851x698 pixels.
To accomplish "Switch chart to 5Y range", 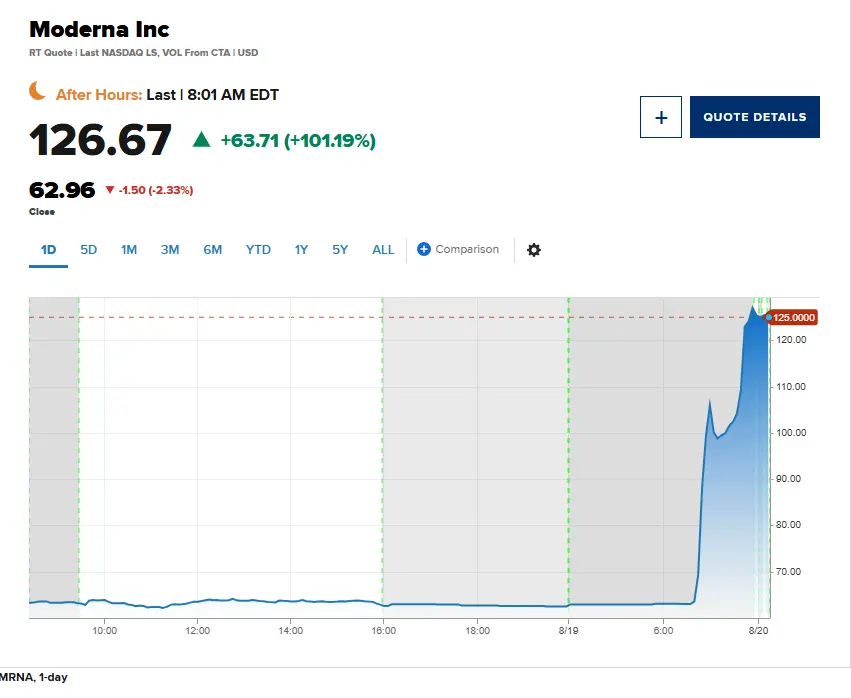I will tap(340, 250).
